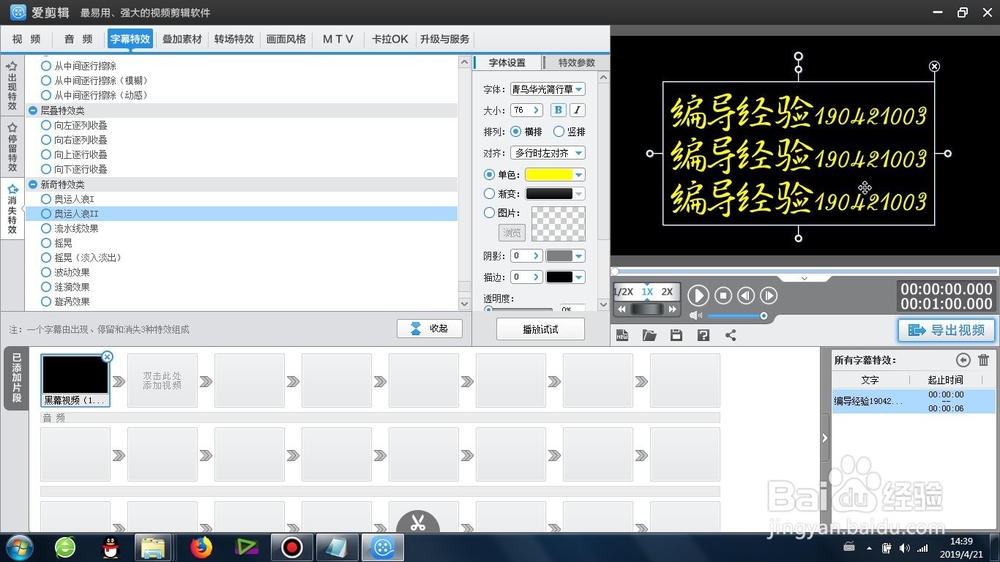Select the 摇晃 effect radio button

pos(46,243)
